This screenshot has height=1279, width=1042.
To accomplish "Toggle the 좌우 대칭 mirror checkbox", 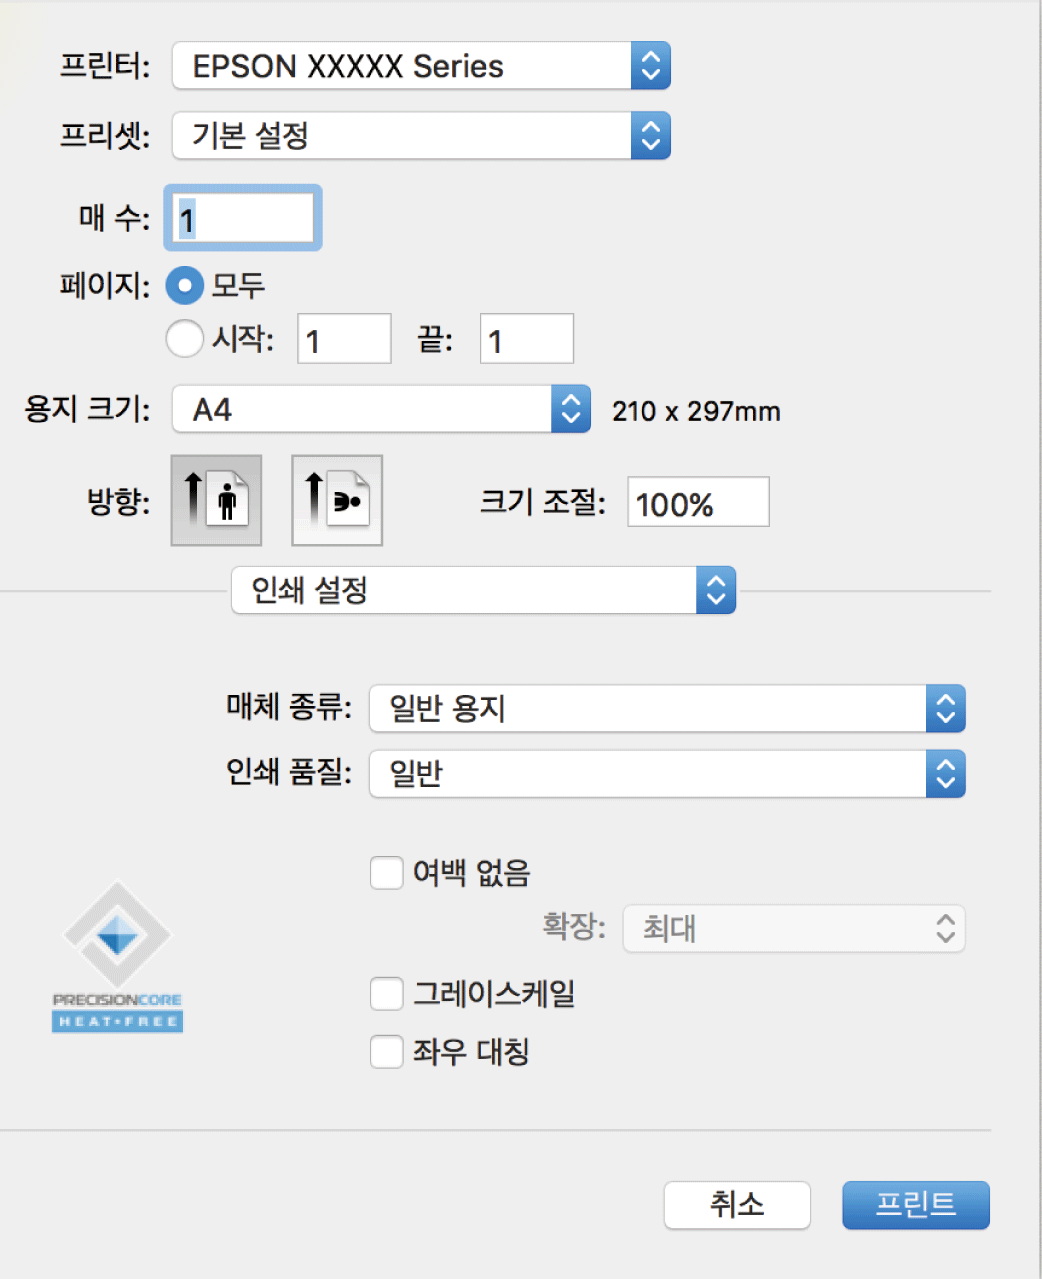I will click(x=387, y=1052).
